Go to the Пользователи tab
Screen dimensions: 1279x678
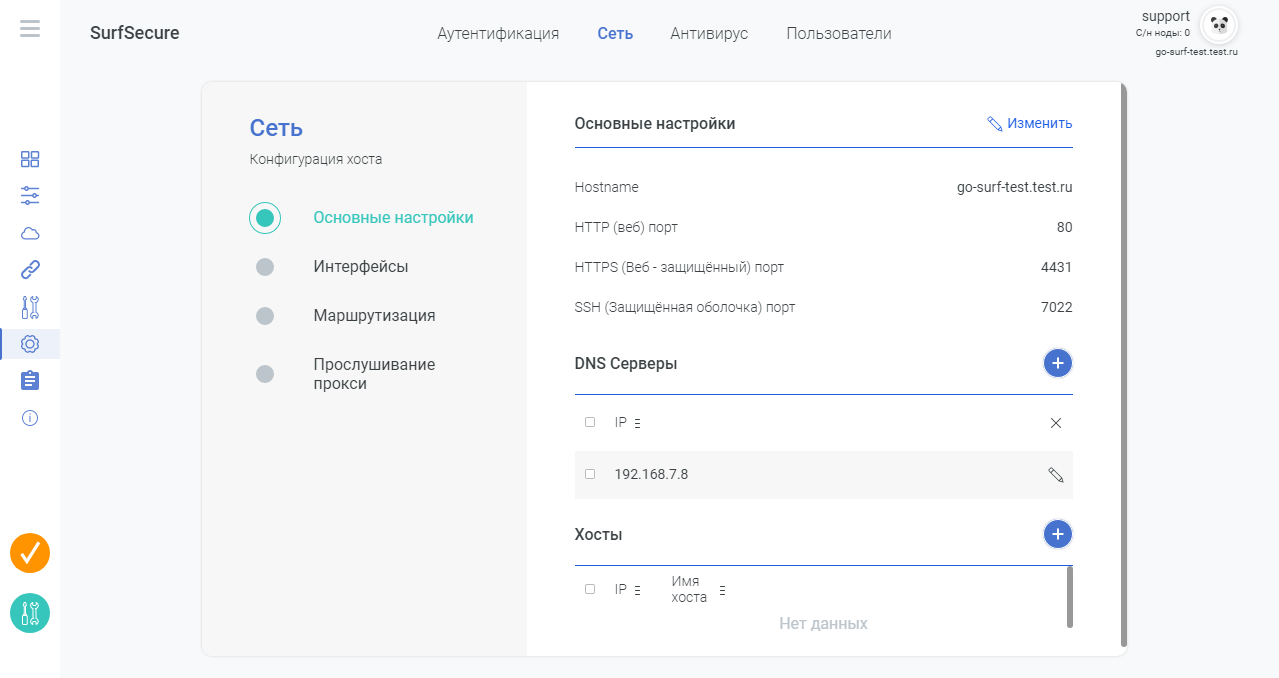838,33
